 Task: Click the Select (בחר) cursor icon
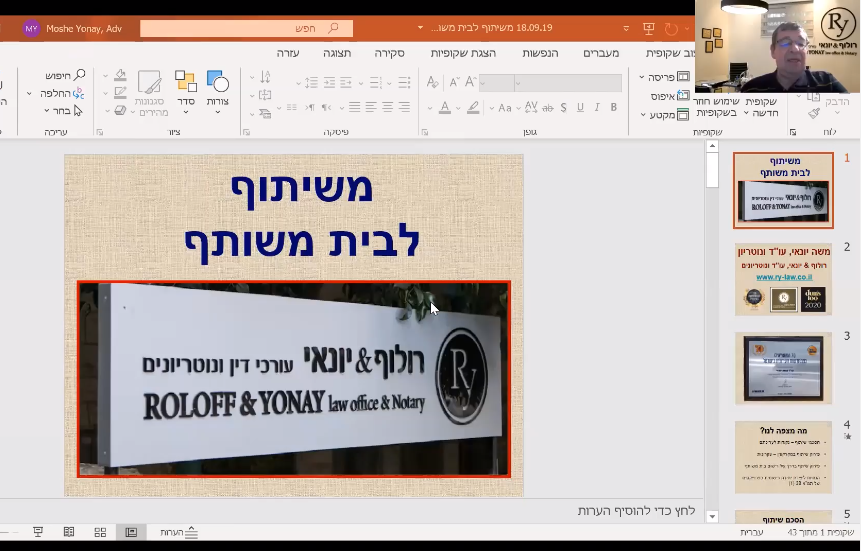click(x=78, y=111)
